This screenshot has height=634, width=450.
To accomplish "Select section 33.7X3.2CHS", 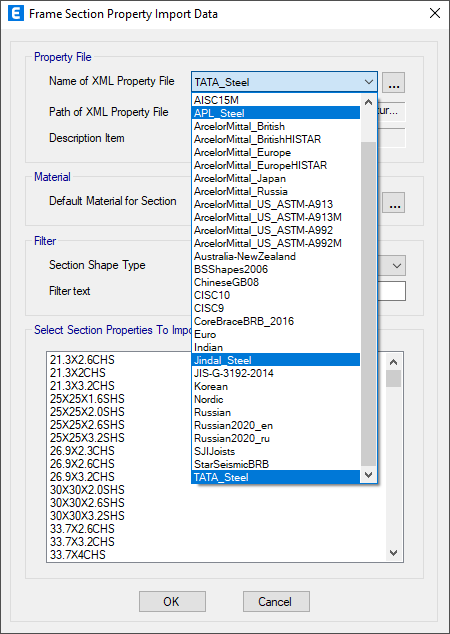I will pos(82,541).
